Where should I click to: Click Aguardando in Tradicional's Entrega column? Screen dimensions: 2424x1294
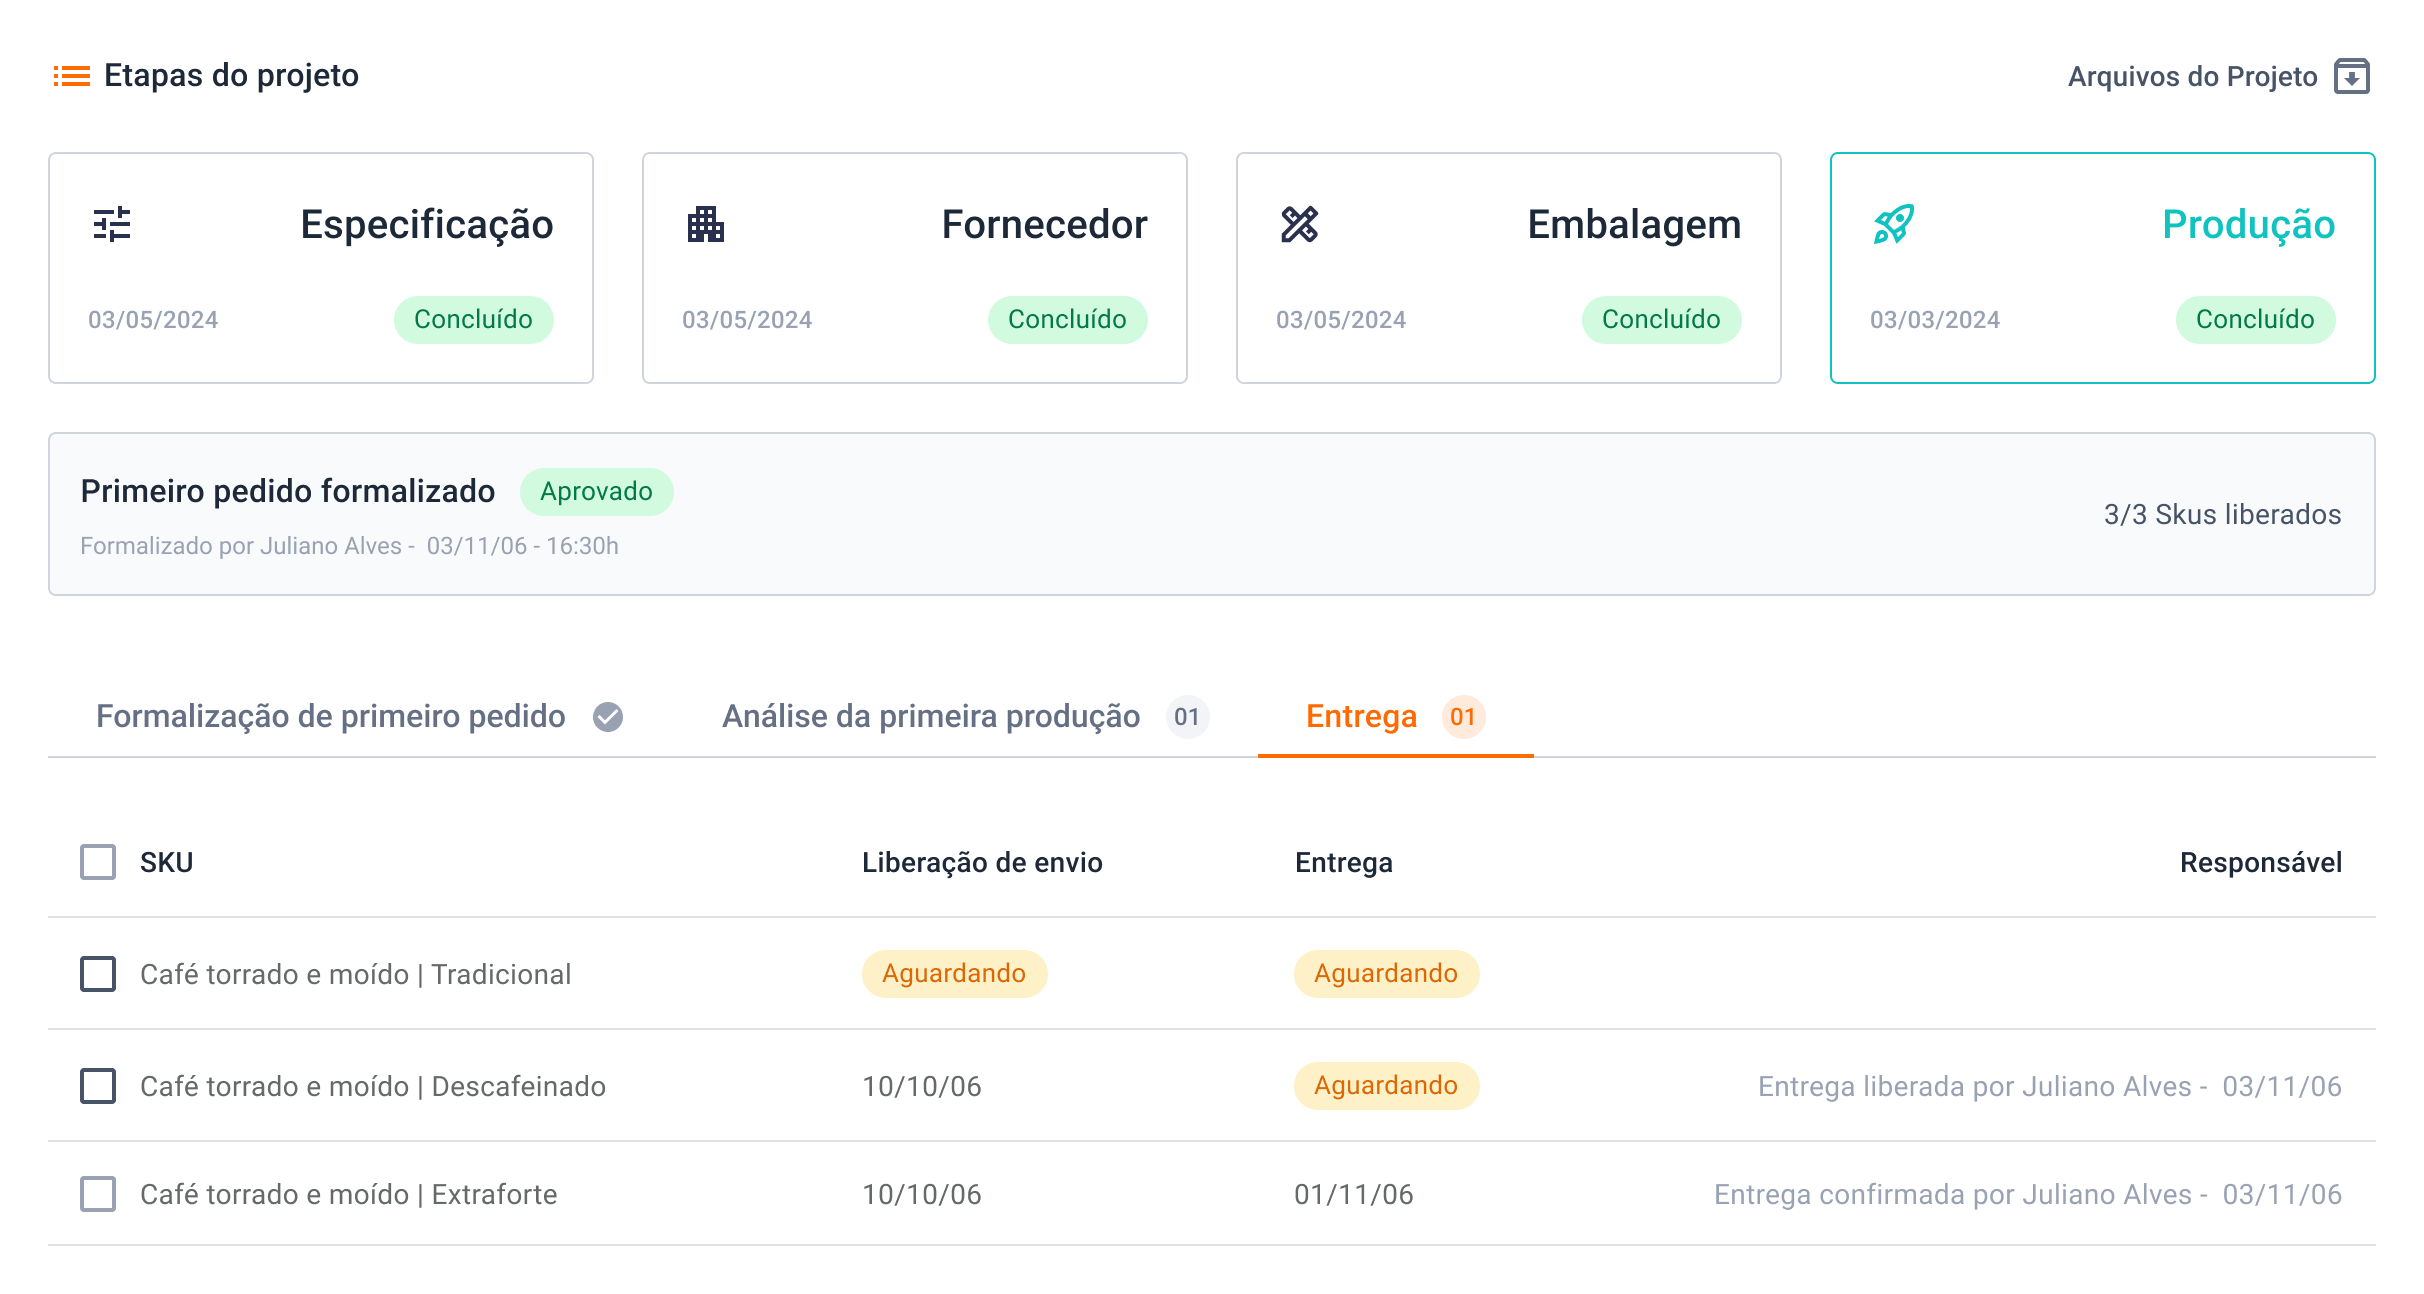1386,974
